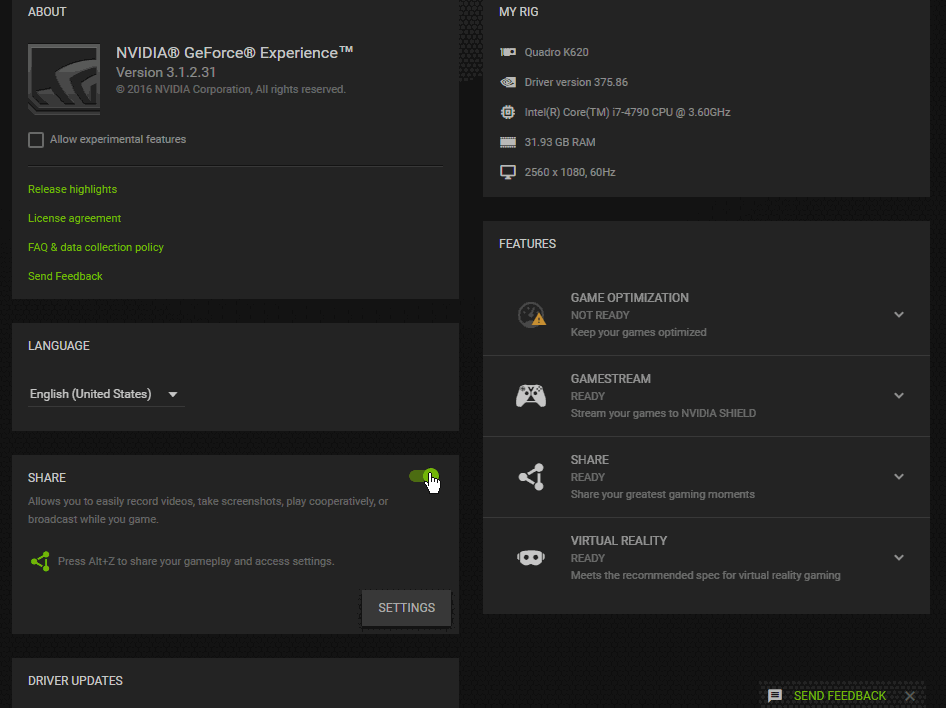
Task: Click the Send Feedback link in About
Action: (65, 276)
